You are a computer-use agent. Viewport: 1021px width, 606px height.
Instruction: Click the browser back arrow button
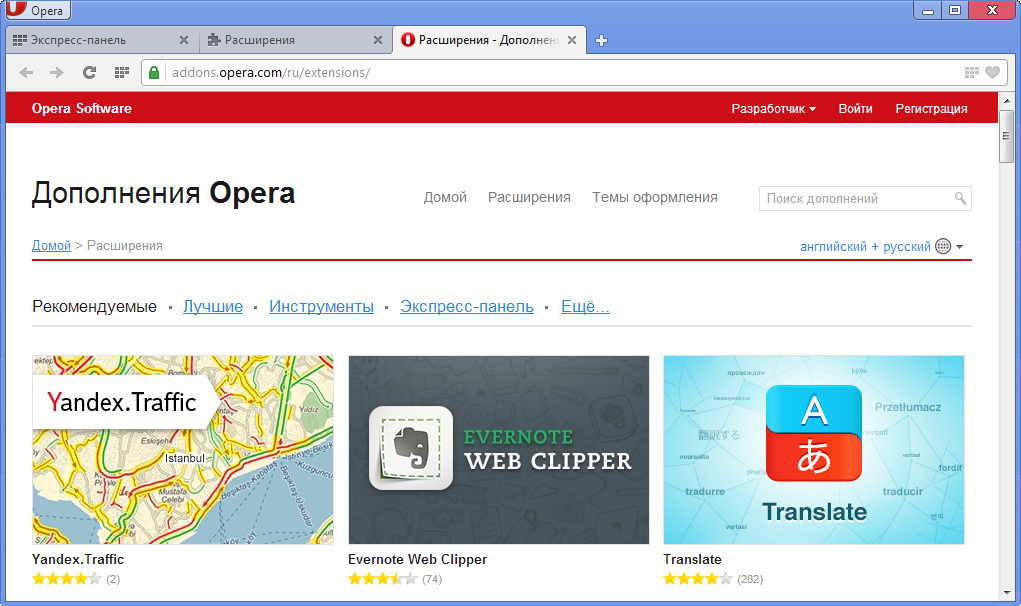click(26, 72)
